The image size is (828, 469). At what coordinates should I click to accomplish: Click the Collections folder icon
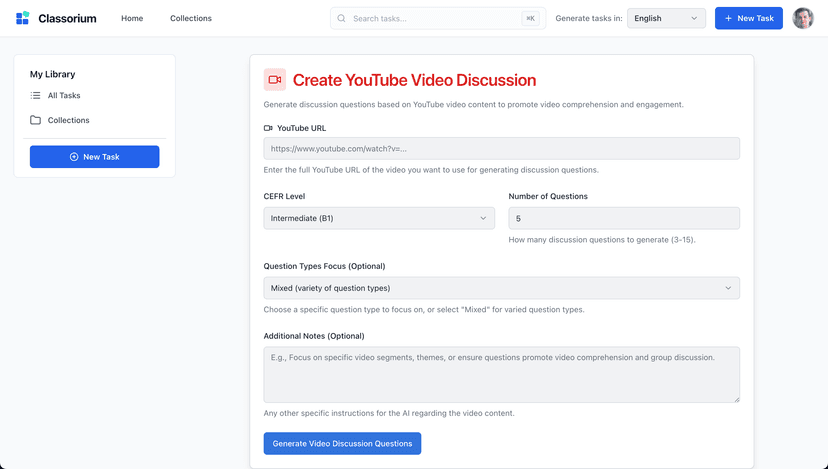tap(35, 120)
